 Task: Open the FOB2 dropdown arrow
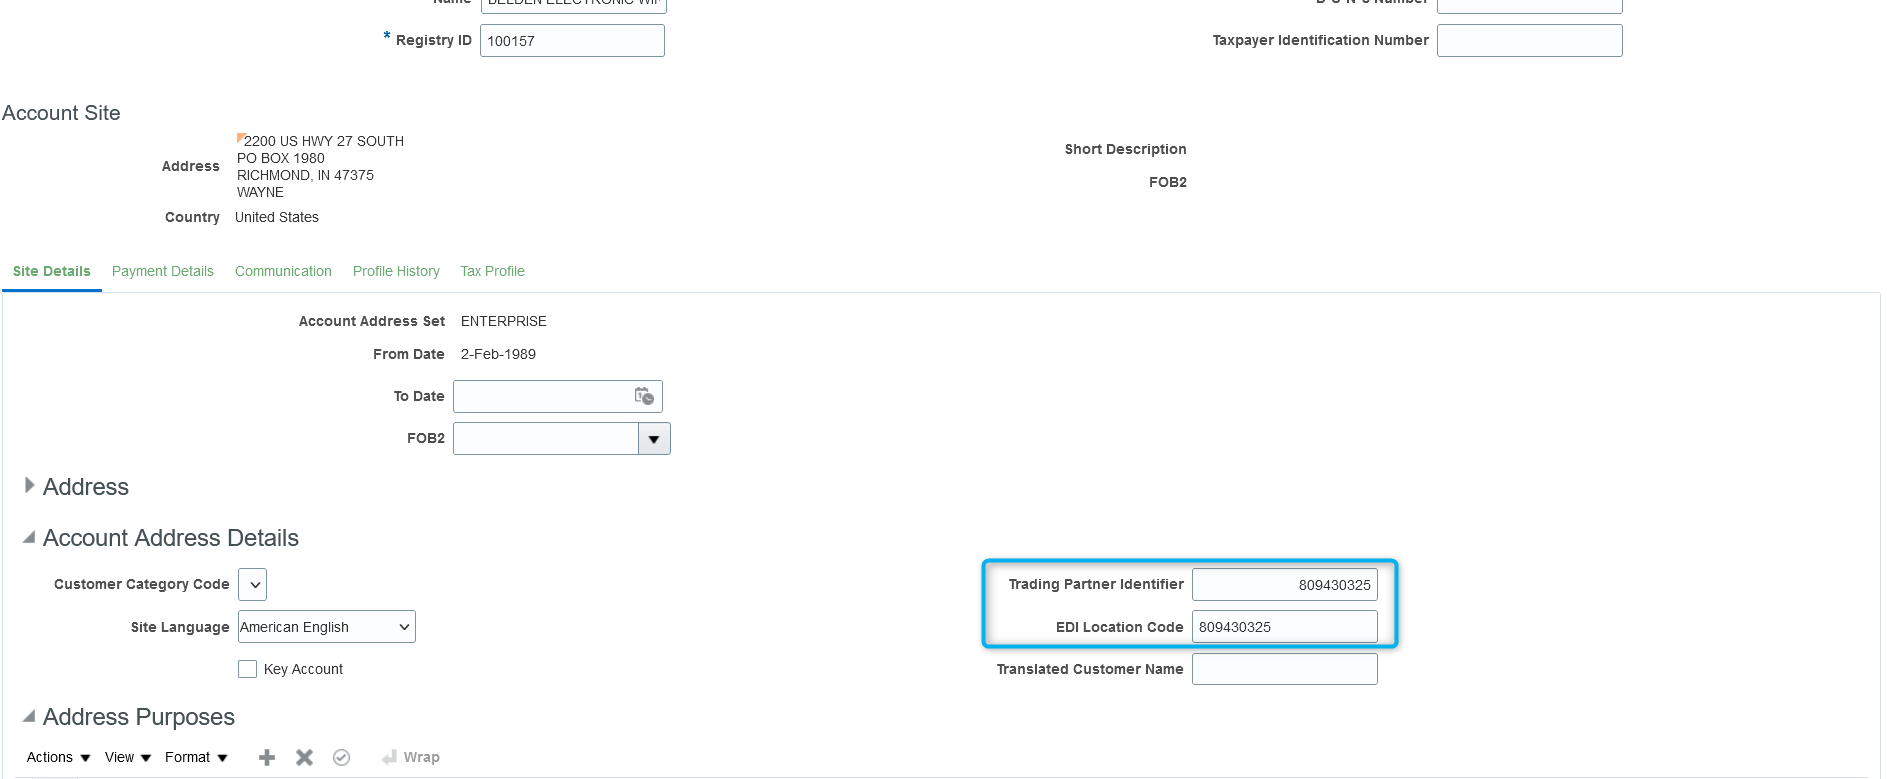coord(654,438)
